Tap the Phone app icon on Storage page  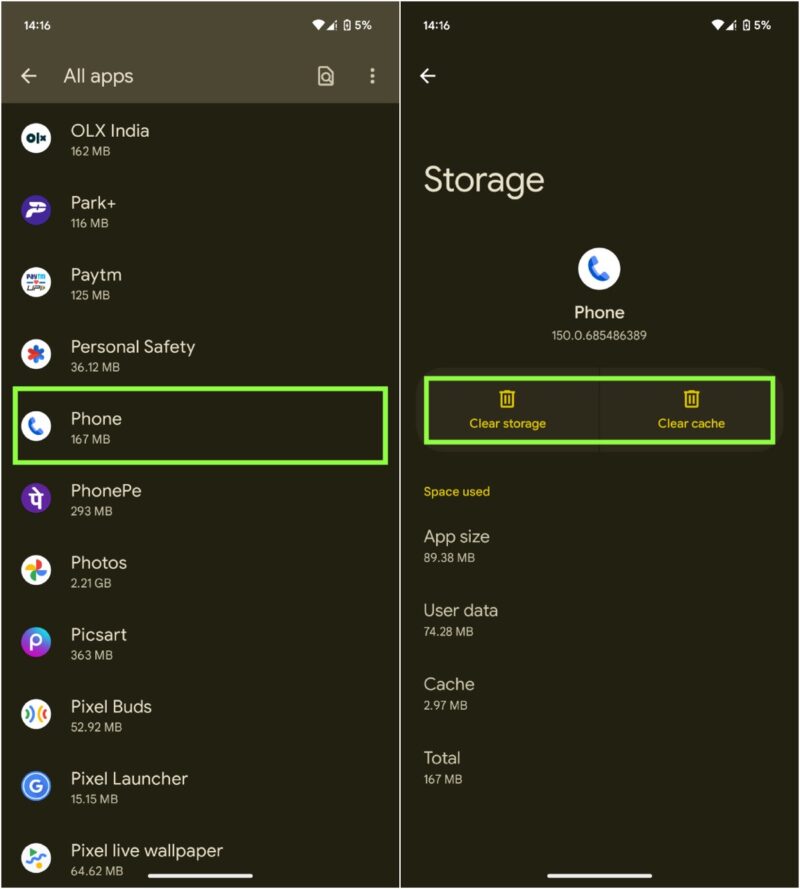[598, 270]
